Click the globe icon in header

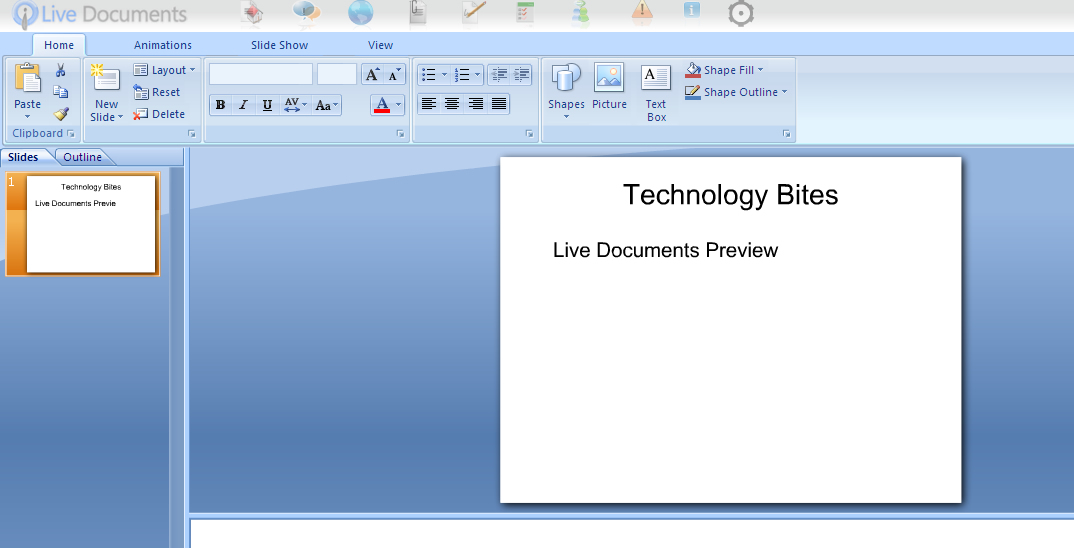(360, 13)
